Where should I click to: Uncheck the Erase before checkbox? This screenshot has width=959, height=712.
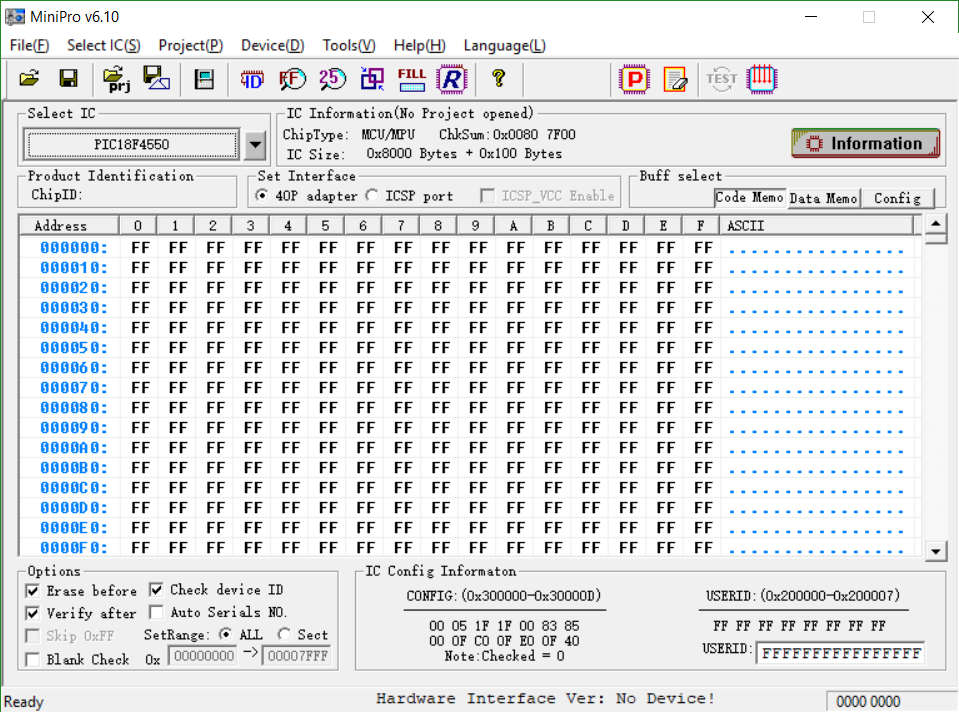[x=33, y=591]
